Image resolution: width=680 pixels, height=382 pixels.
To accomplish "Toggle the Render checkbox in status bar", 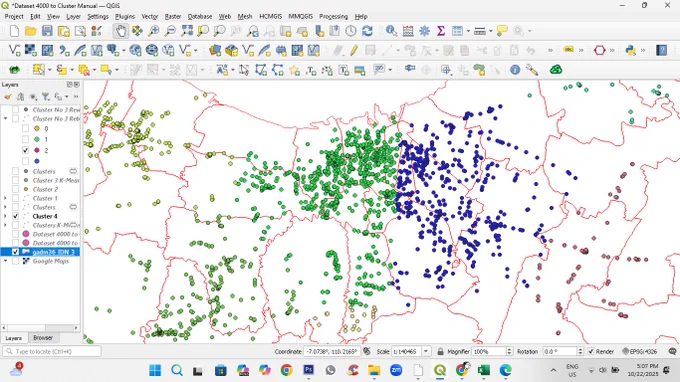I will tap(591, 351).
